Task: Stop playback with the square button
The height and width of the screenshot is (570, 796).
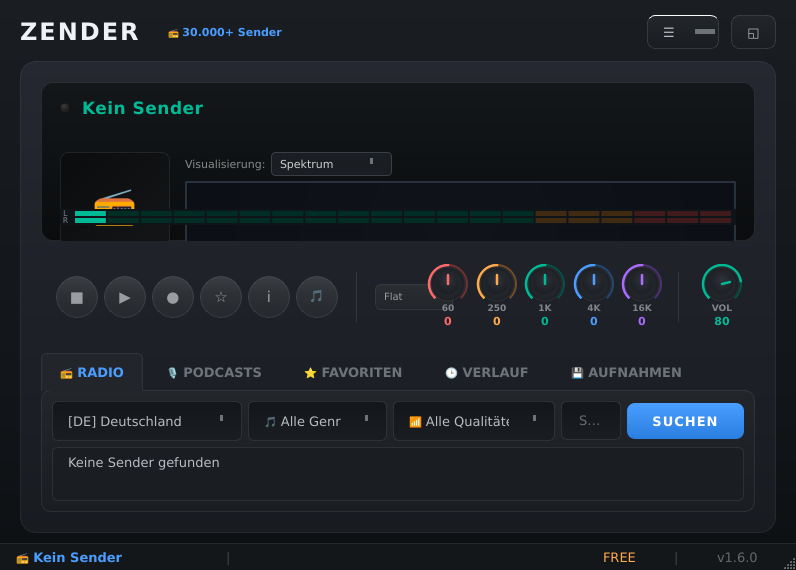Action: pyautogui.click(x=77, y=297)
